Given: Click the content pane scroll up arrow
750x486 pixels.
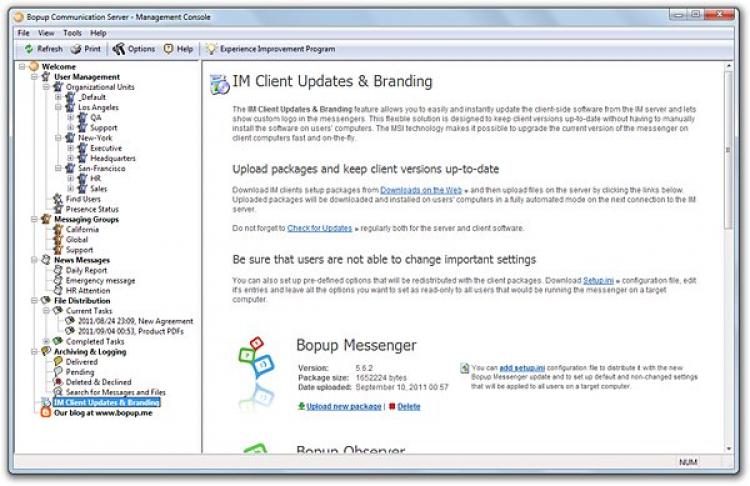Looking at the screenshot, I should tap(729, 65).
